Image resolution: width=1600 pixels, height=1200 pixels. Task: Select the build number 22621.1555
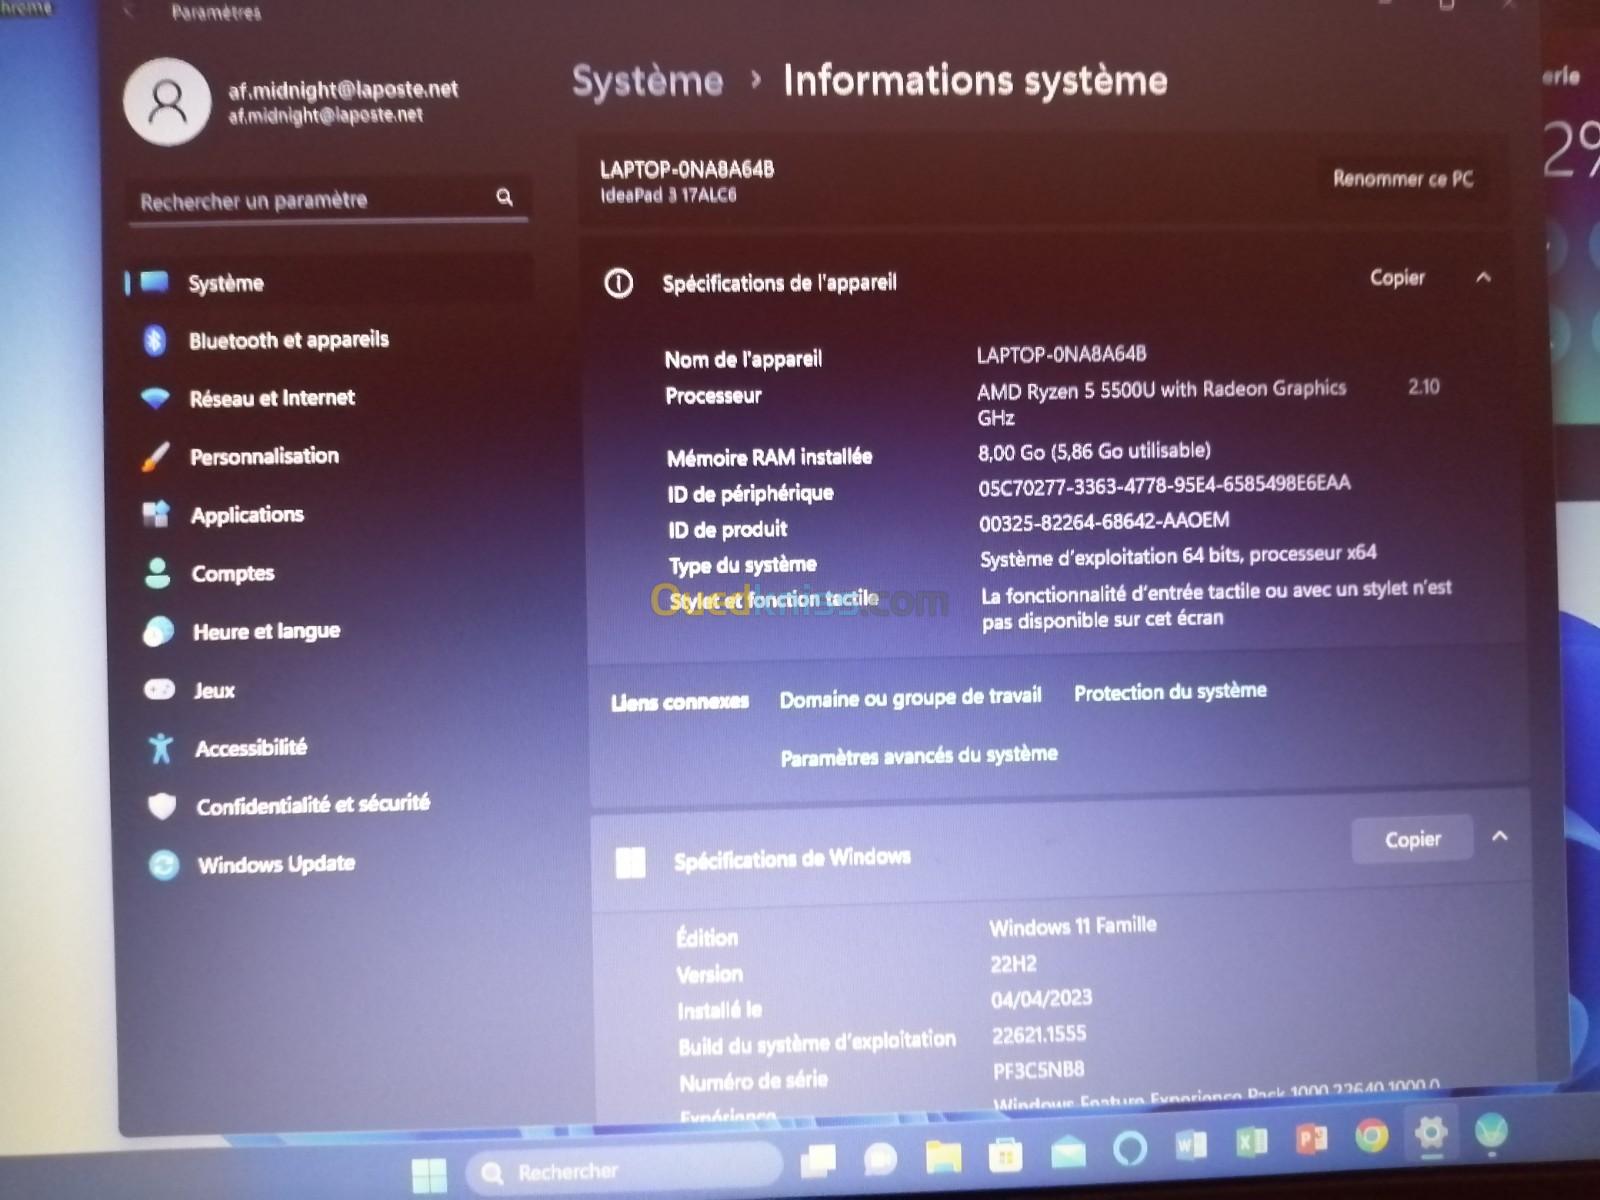pos(1039,1035)
